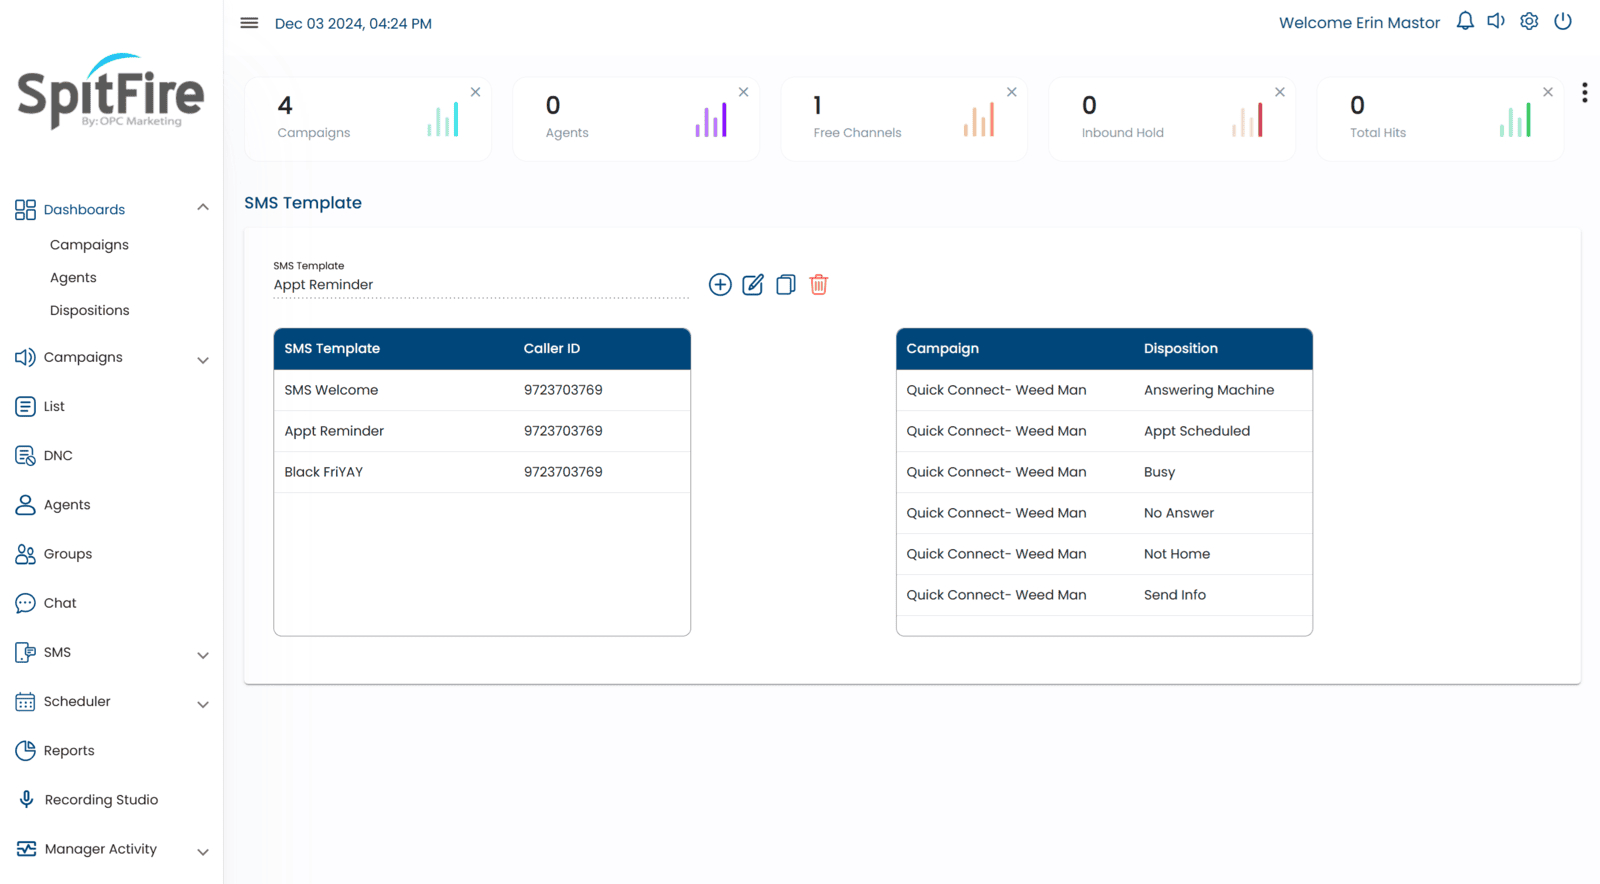The height and width of the screenshot is (884, 1600).
Task: Select the Appt Reminder row in table
Action: 482,431
